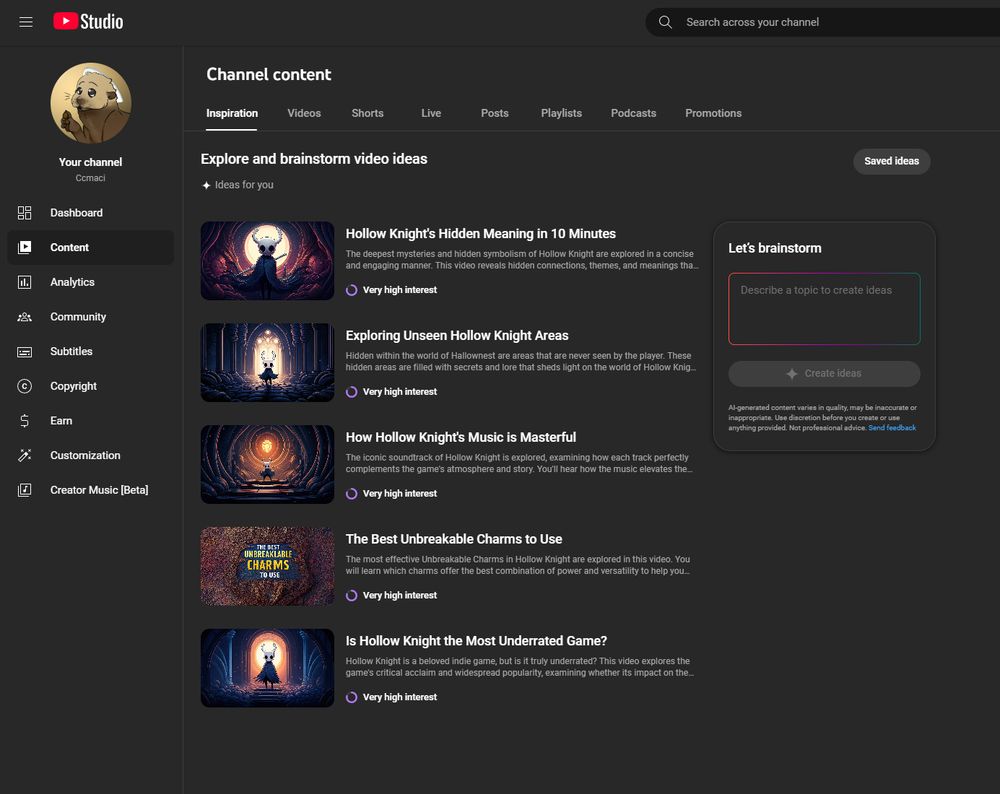This screenshot has width=1000, height=794.
Task: Click the Earn dollar sign icon
Action: coord(24,421)
